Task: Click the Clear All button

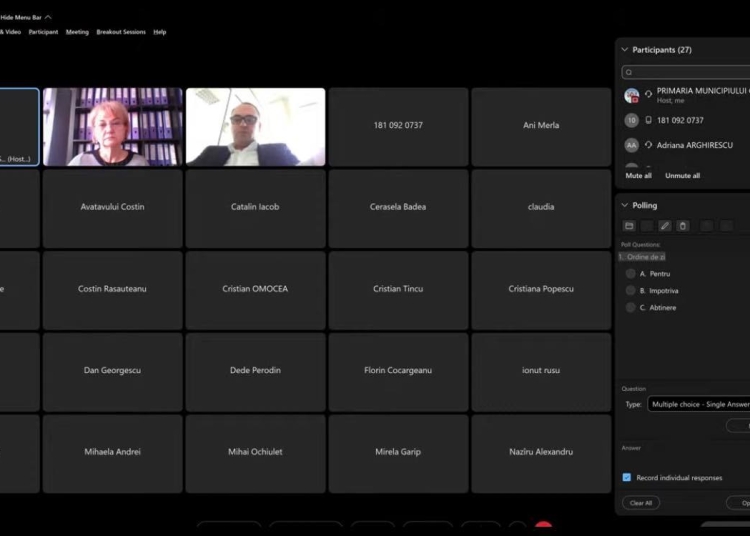Action: (x=640, y=503)
